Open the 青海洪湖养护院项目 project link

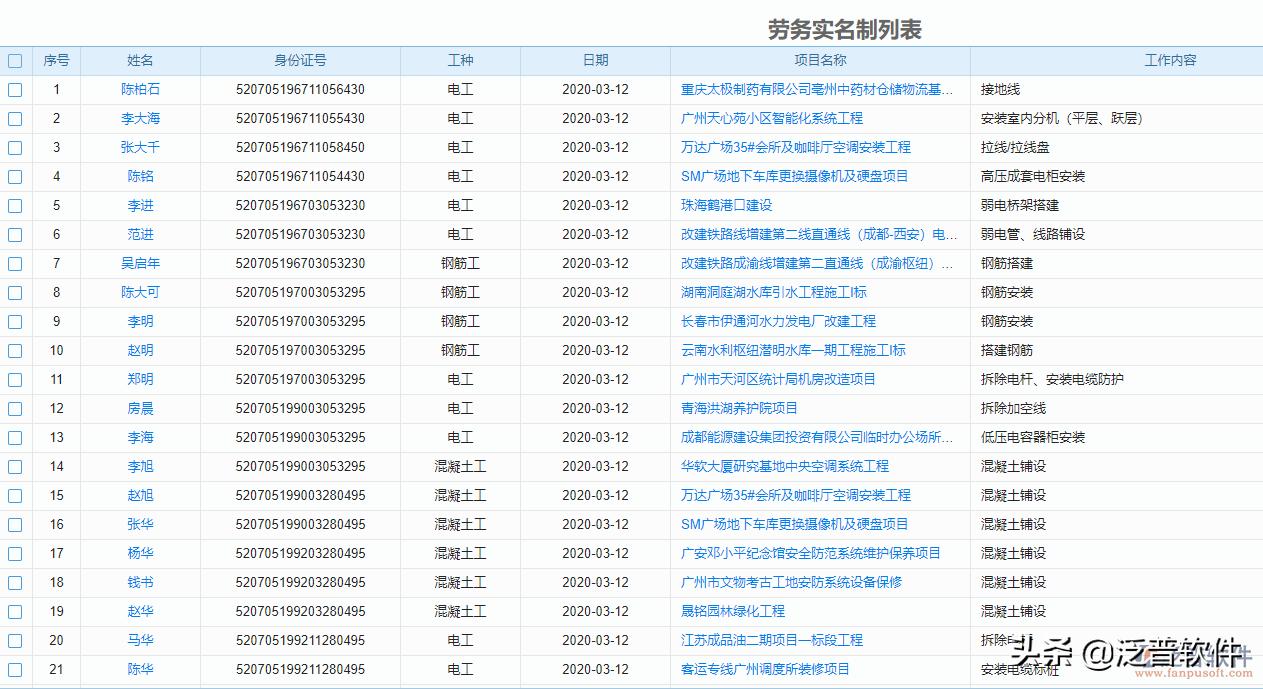coord(737,408)
